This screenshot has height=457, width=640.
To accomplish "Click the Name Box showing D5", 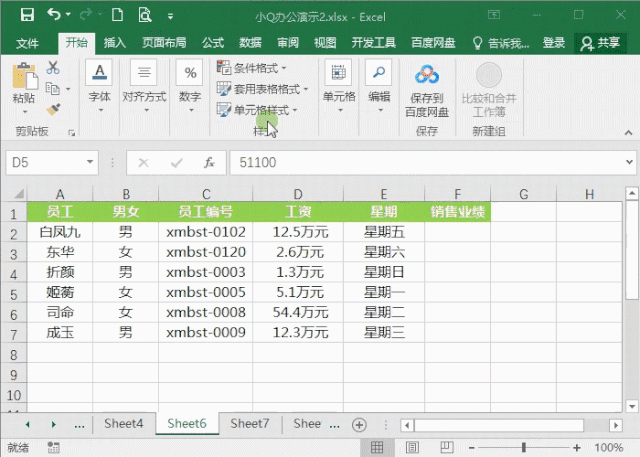I will tap(44, 163).
